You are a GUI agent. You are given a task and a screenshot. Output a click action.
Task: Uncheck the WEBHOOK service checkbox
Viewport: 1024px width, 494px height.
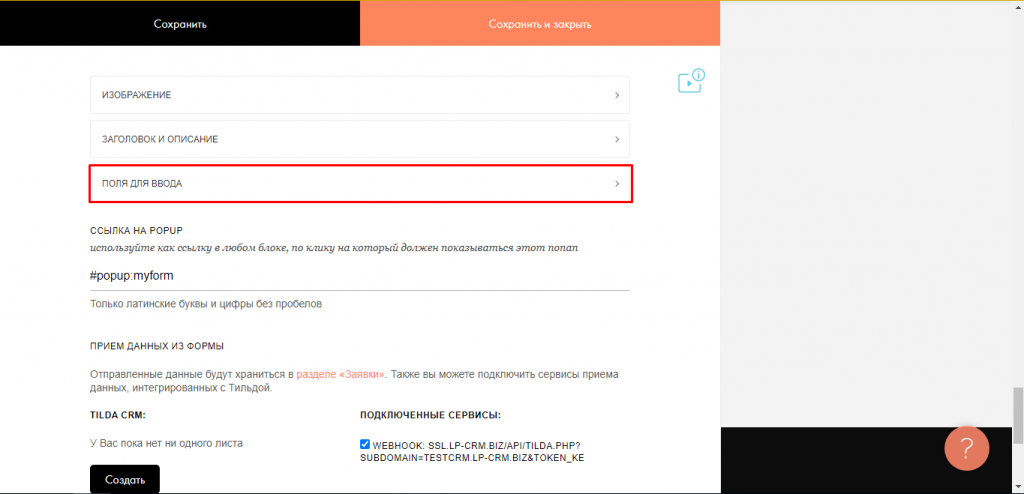365,444
